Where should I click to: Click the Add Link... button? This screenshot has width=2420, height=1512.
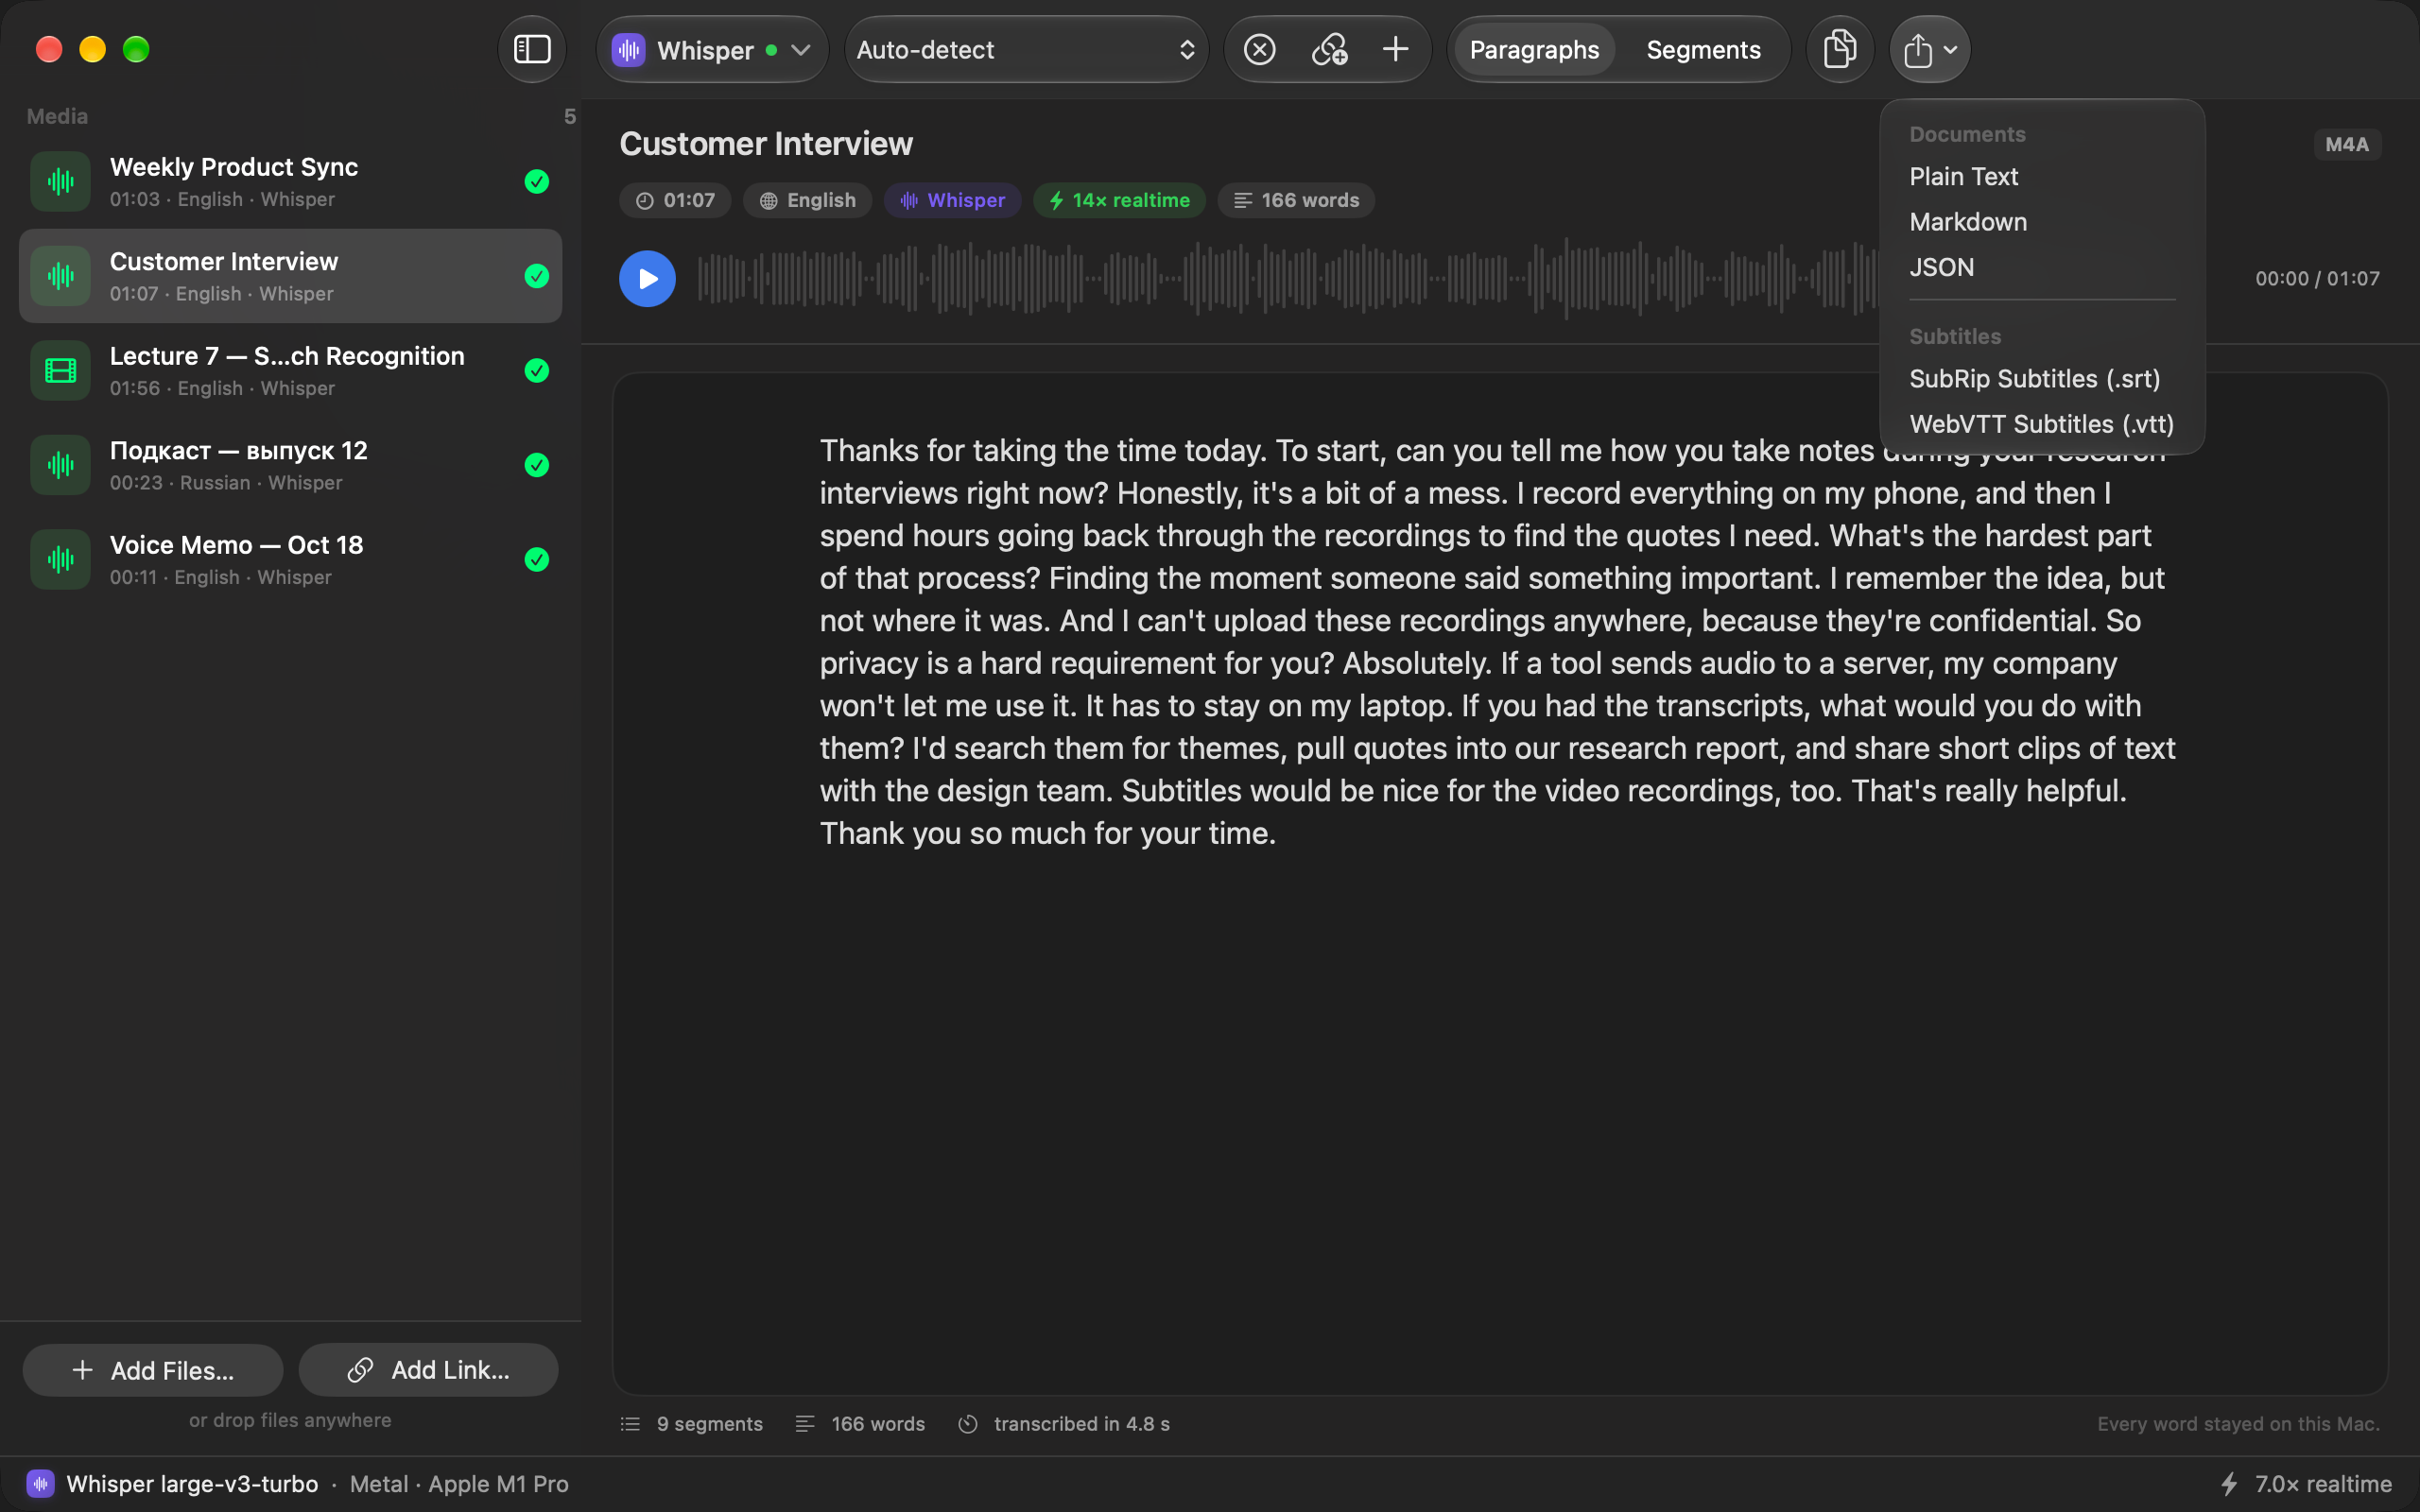point(428,1369)
